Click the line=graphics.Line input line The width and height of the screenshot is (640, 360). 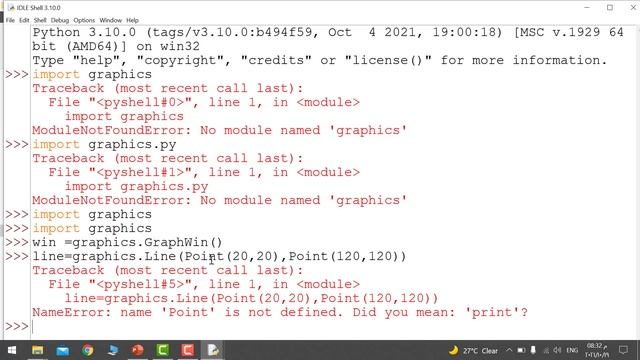pyautogui.click(x=219, y=256)
